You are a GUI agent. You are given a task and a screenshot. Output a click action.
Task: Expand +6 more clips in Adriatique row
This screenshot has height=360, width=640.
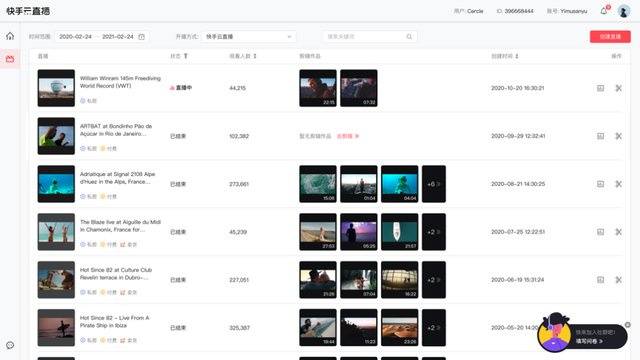[x=433, y=184]
